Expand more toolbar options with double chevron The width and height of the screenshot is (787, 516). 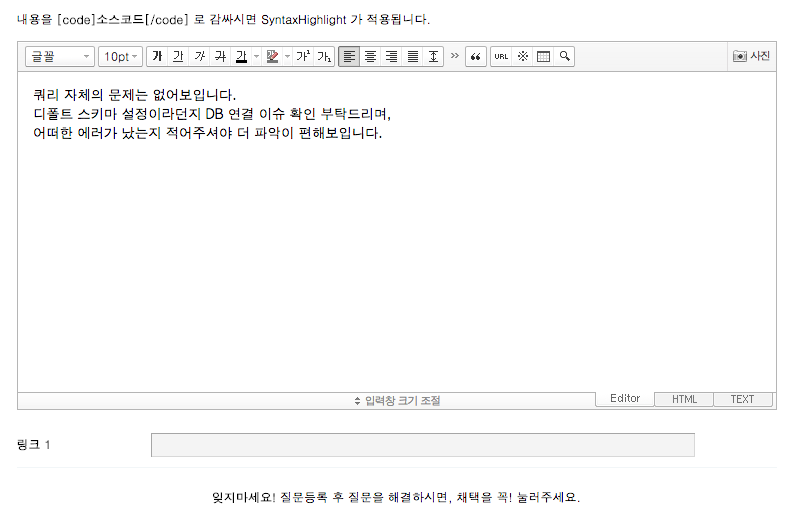coord(455,56)
